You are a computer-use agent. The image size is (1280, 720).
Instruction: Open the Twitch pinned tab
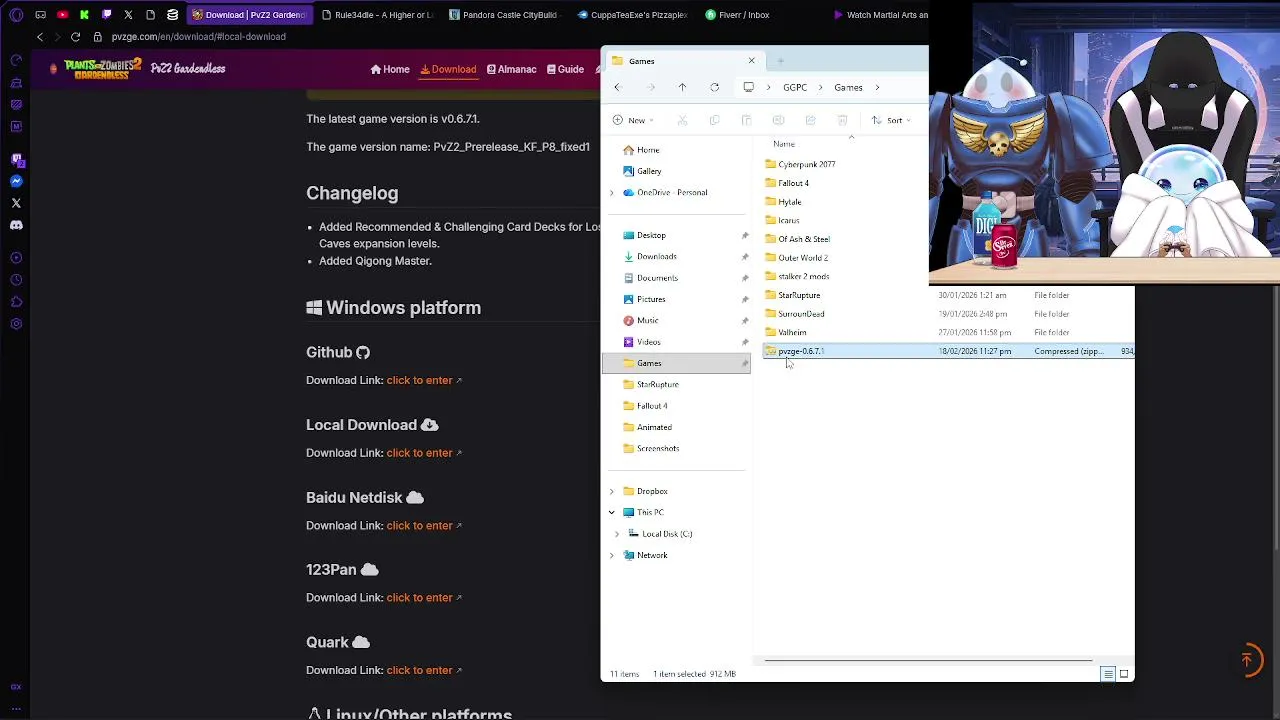(x=106, y=15)
